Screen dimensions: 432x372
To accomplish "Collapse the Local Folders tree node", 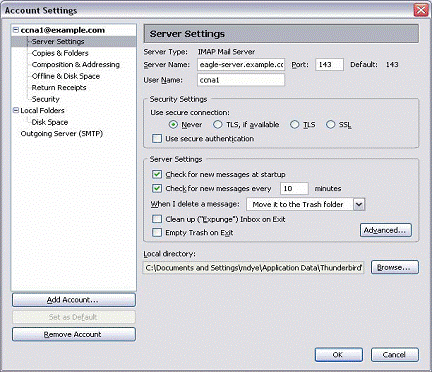I will pyautogui.click(x=16, y=110).
